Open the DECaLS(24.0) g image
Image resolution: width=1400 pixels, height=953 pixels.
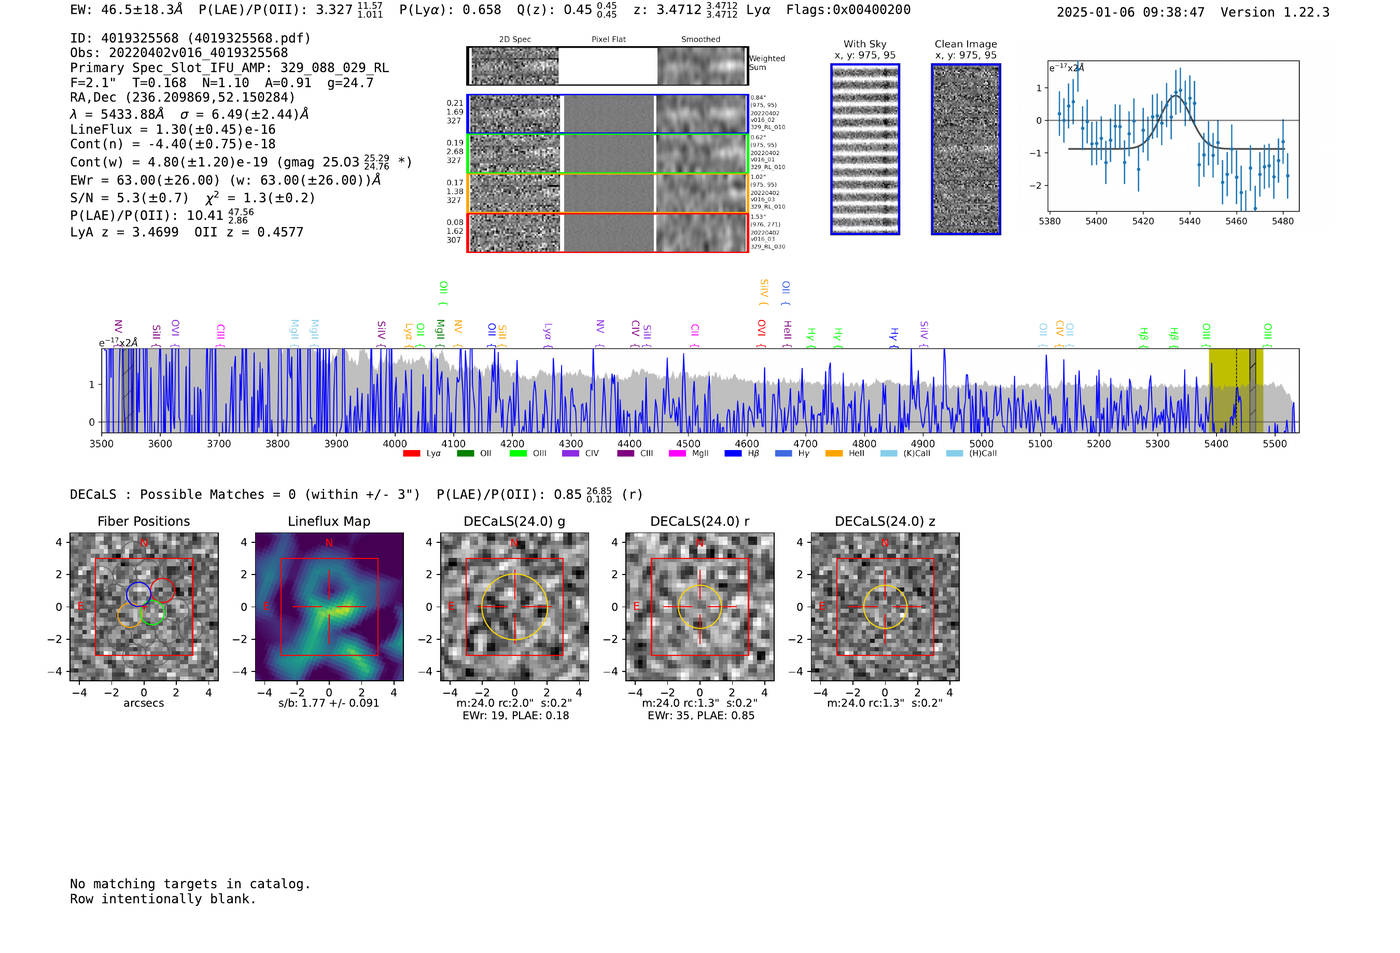coord(515,607)
